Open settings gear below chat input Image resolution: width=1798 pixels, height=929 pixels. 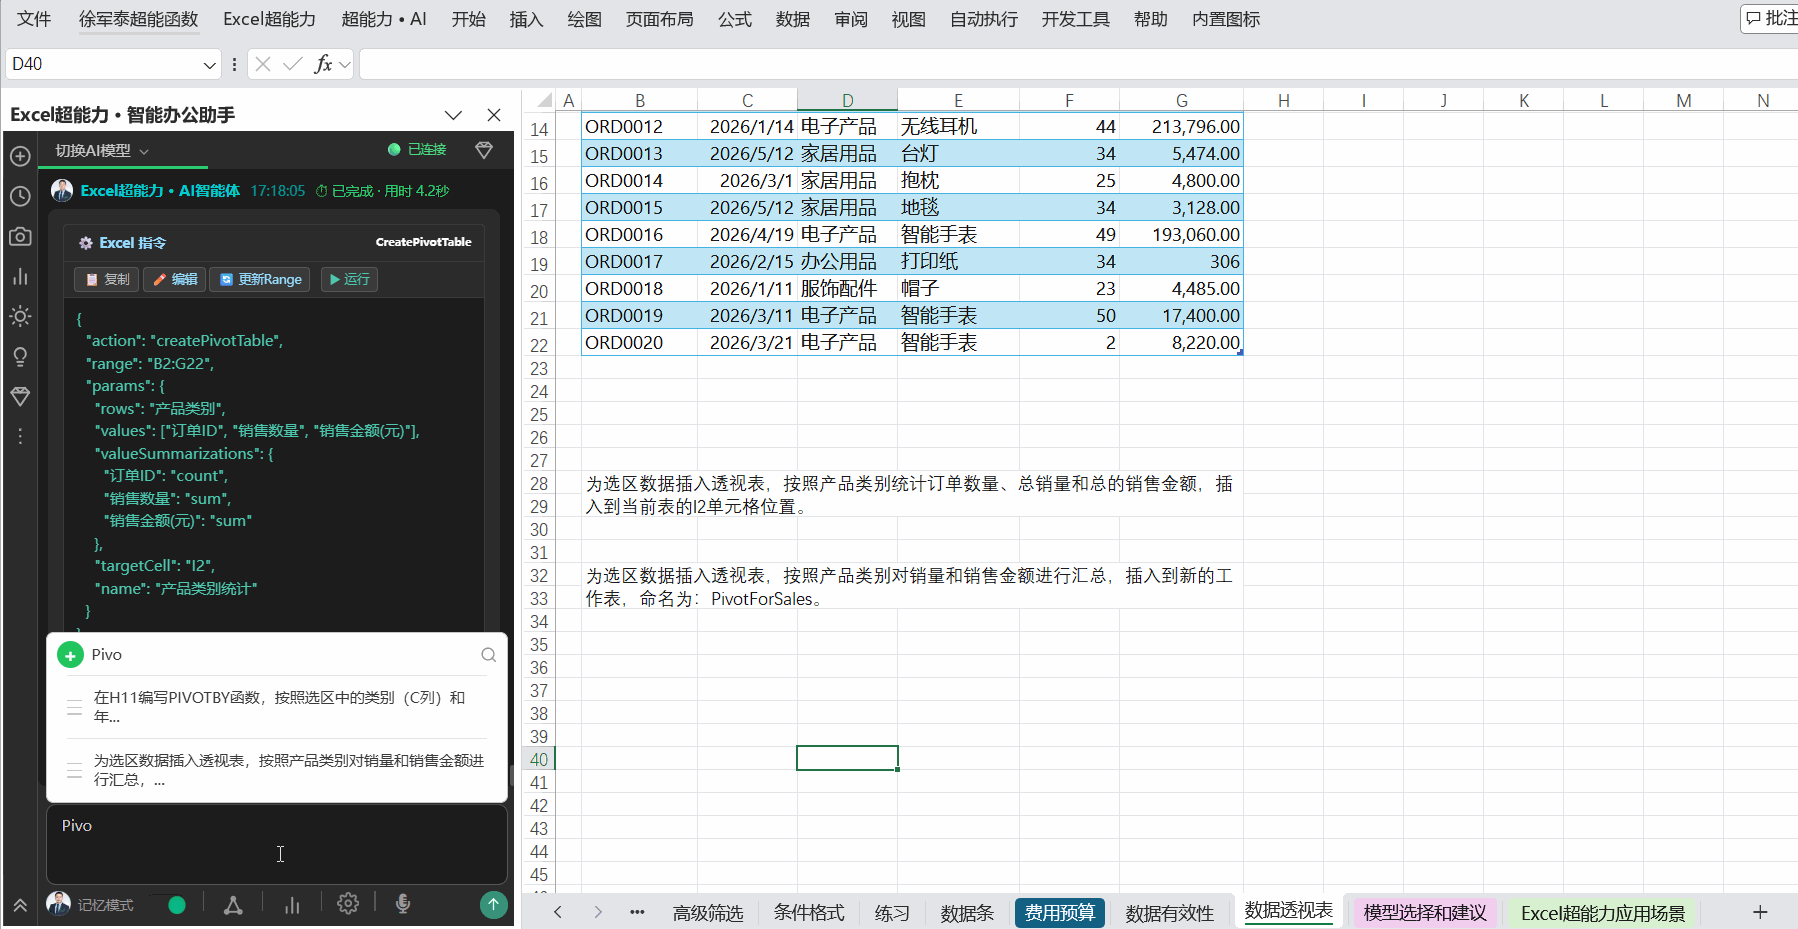348,904
